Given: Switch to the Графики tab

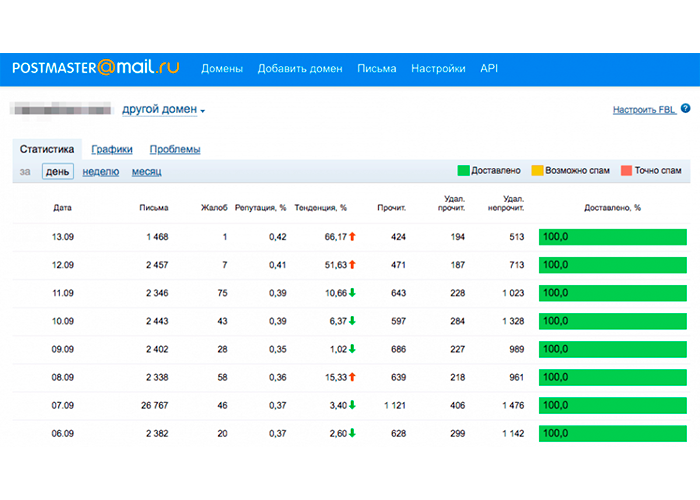Looking at the screenshot, I should click(x=112, y=150).
